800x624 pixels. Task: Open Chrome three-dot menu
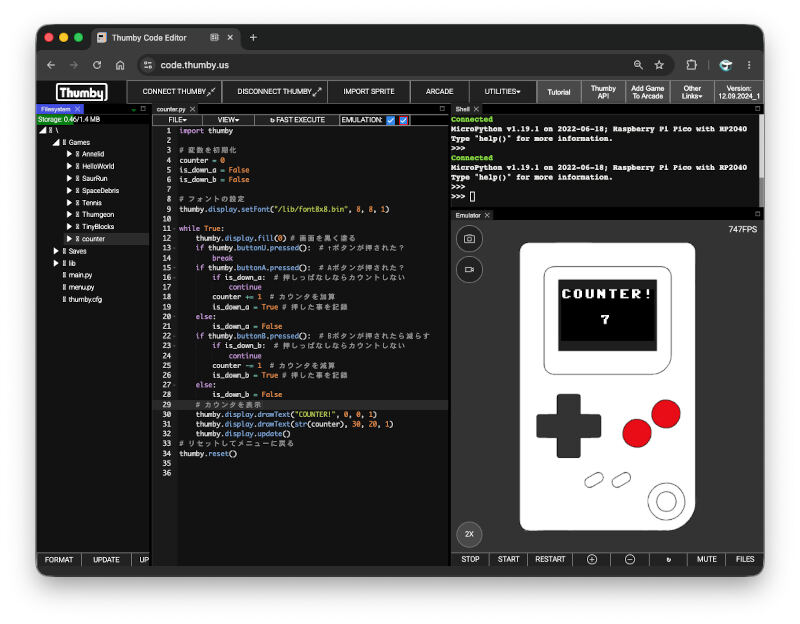click(x=749, y=65)
